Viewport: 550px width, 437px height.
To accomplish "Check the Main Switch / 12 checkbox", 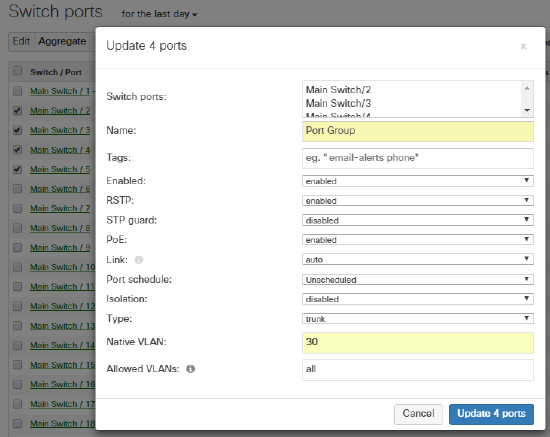I will 17,306.
